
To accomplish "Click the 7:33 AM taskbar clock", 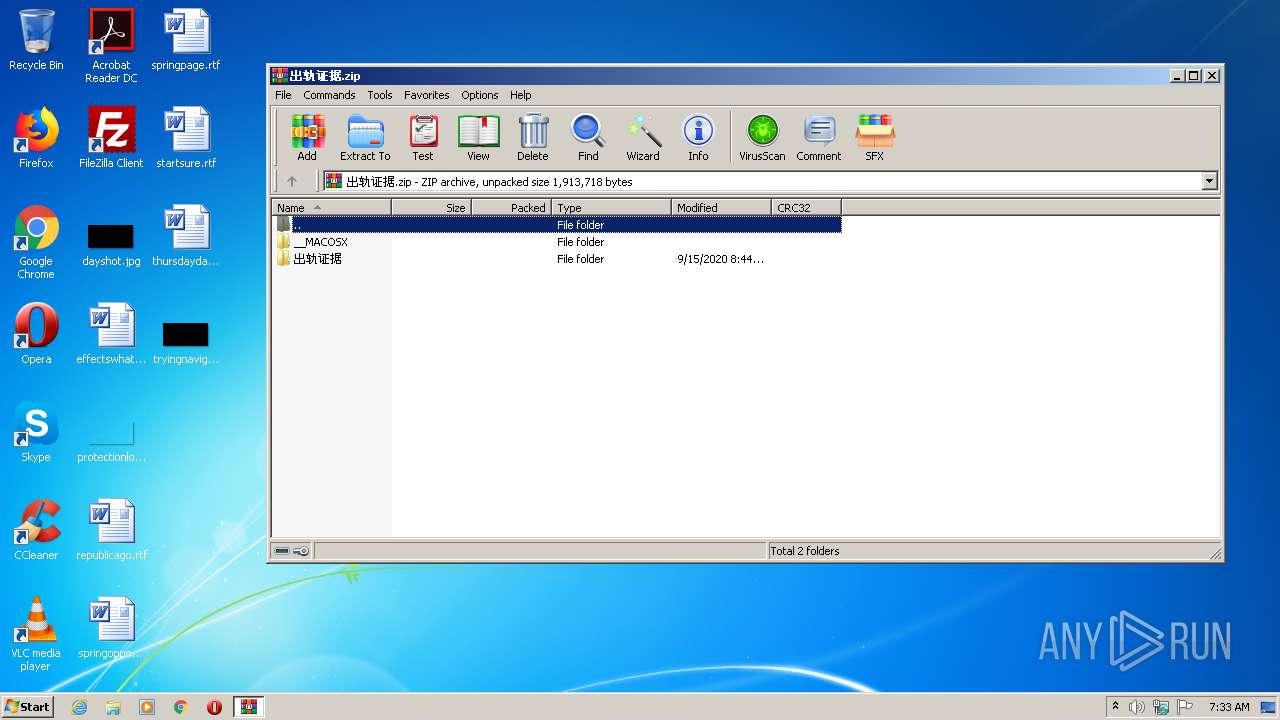I will (1229, 707).
